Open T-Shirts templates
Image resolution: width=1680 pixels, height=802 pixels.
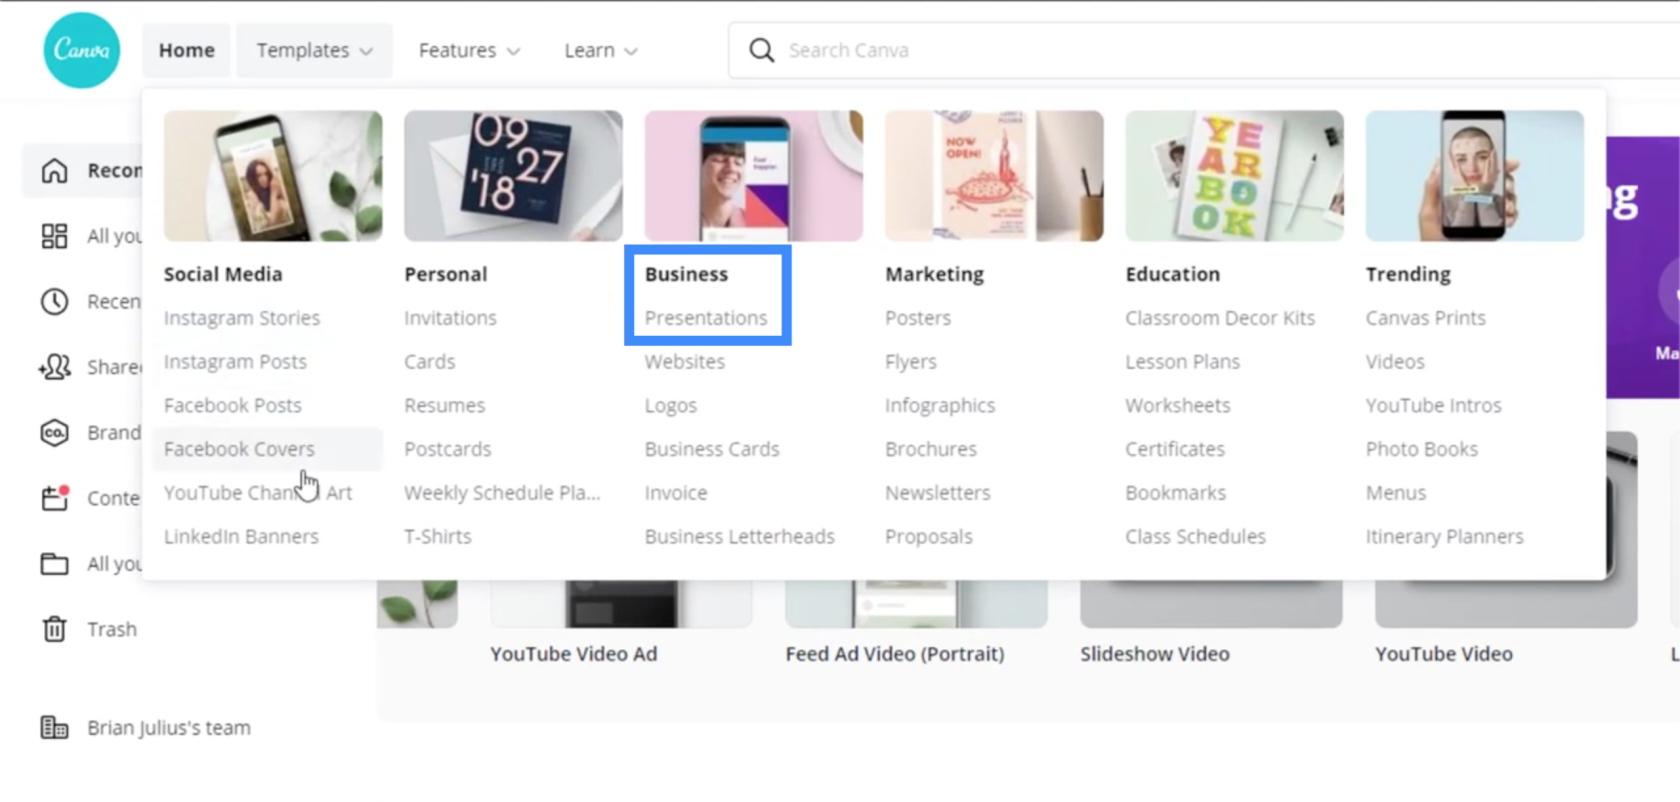(437, 536)
